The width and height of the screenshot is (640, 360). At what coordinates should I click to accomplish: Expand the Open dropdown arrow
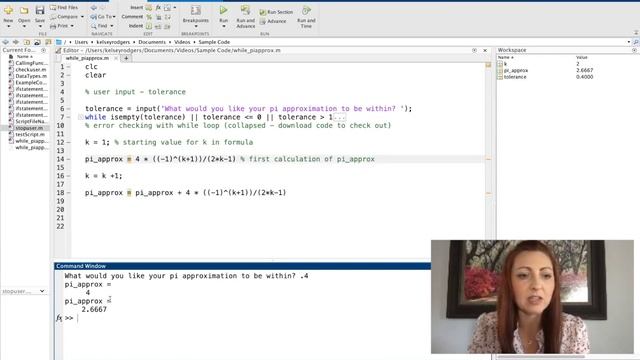pos(24,27)
